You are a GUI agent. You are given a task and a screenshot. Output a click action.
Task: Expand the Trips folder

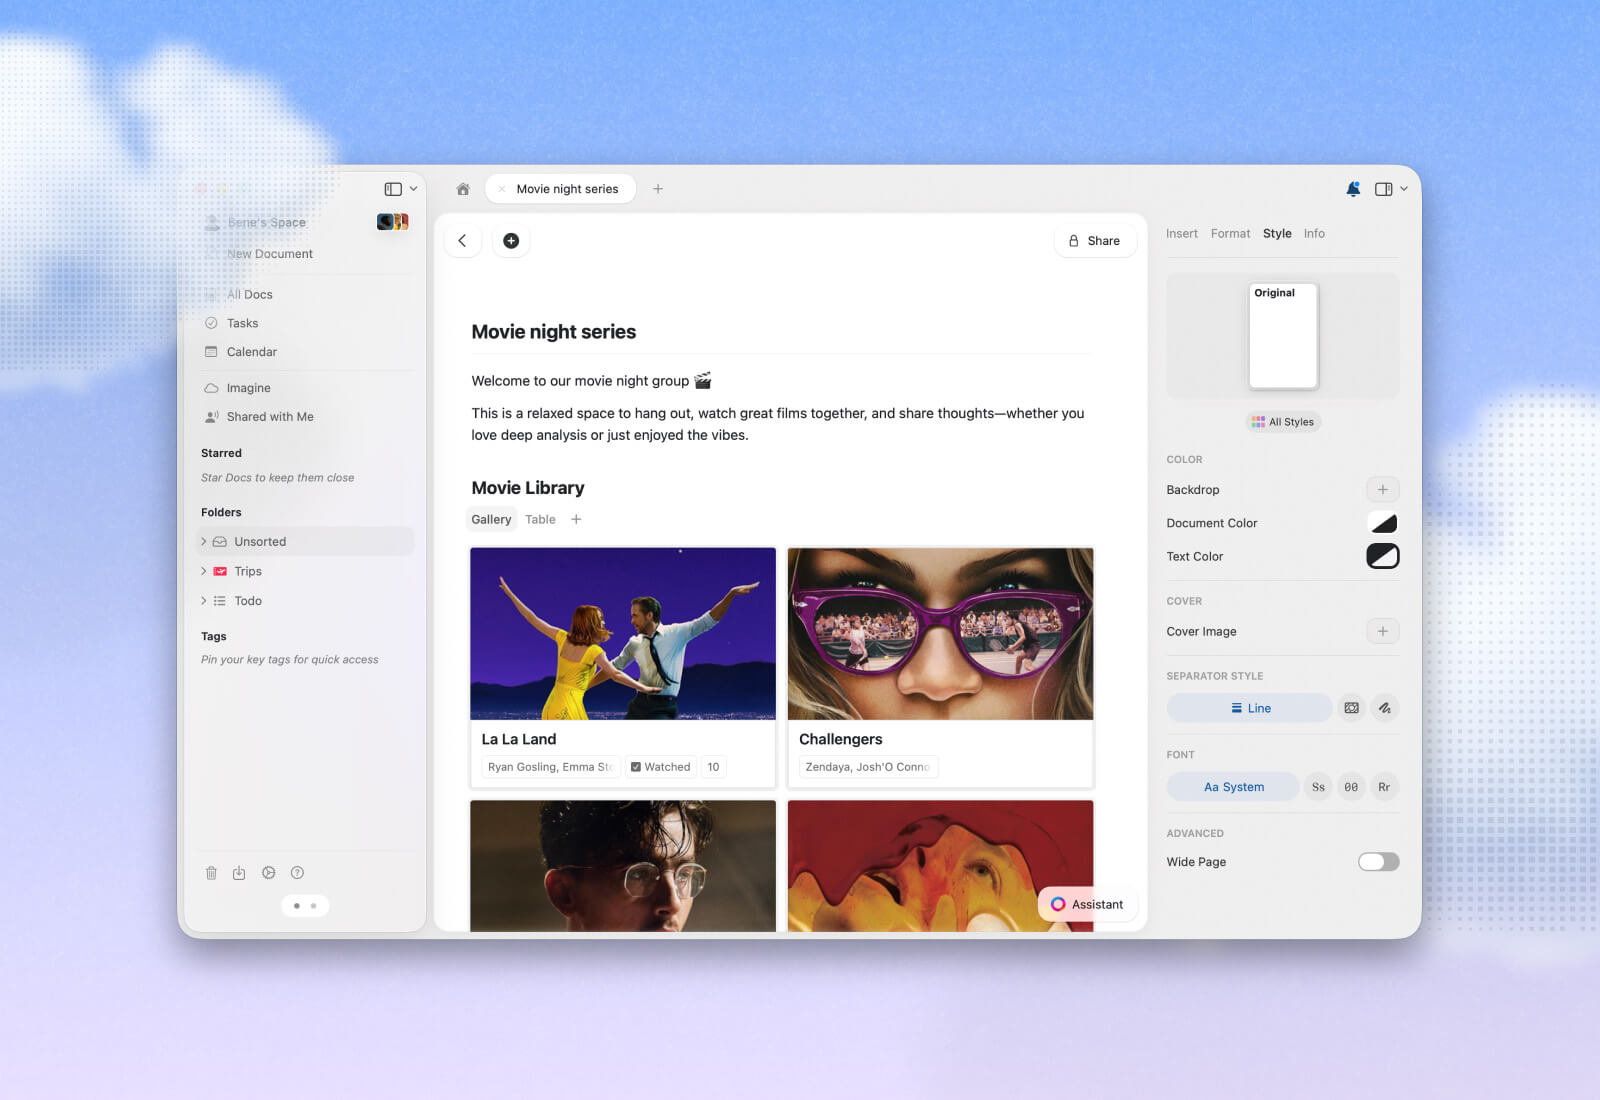[x=204, y=572]
